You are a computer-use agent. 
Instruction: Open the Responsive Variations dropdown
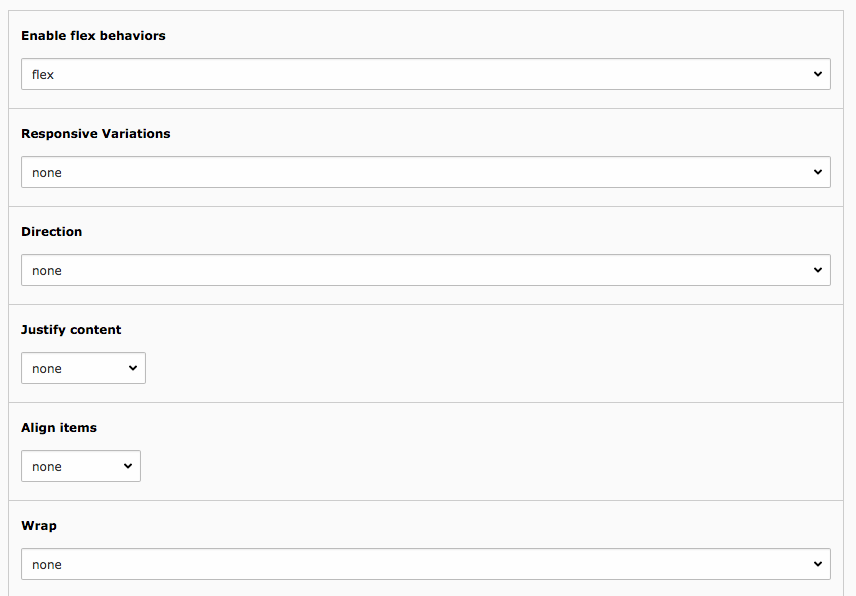[x=426, y=172]
